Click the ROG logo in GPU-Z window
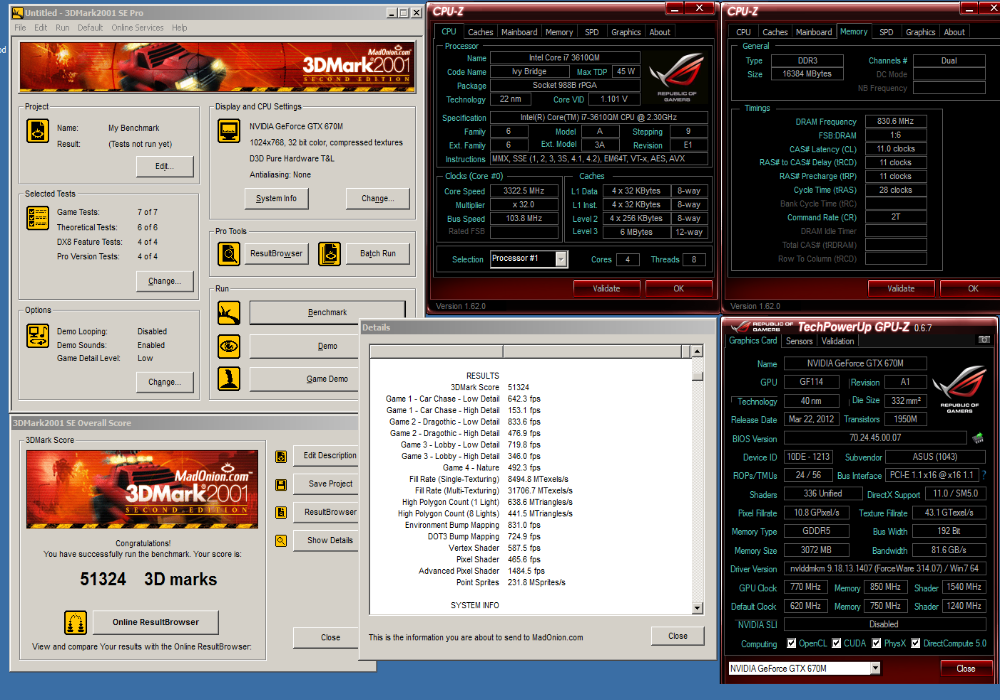 coord(959,389)
